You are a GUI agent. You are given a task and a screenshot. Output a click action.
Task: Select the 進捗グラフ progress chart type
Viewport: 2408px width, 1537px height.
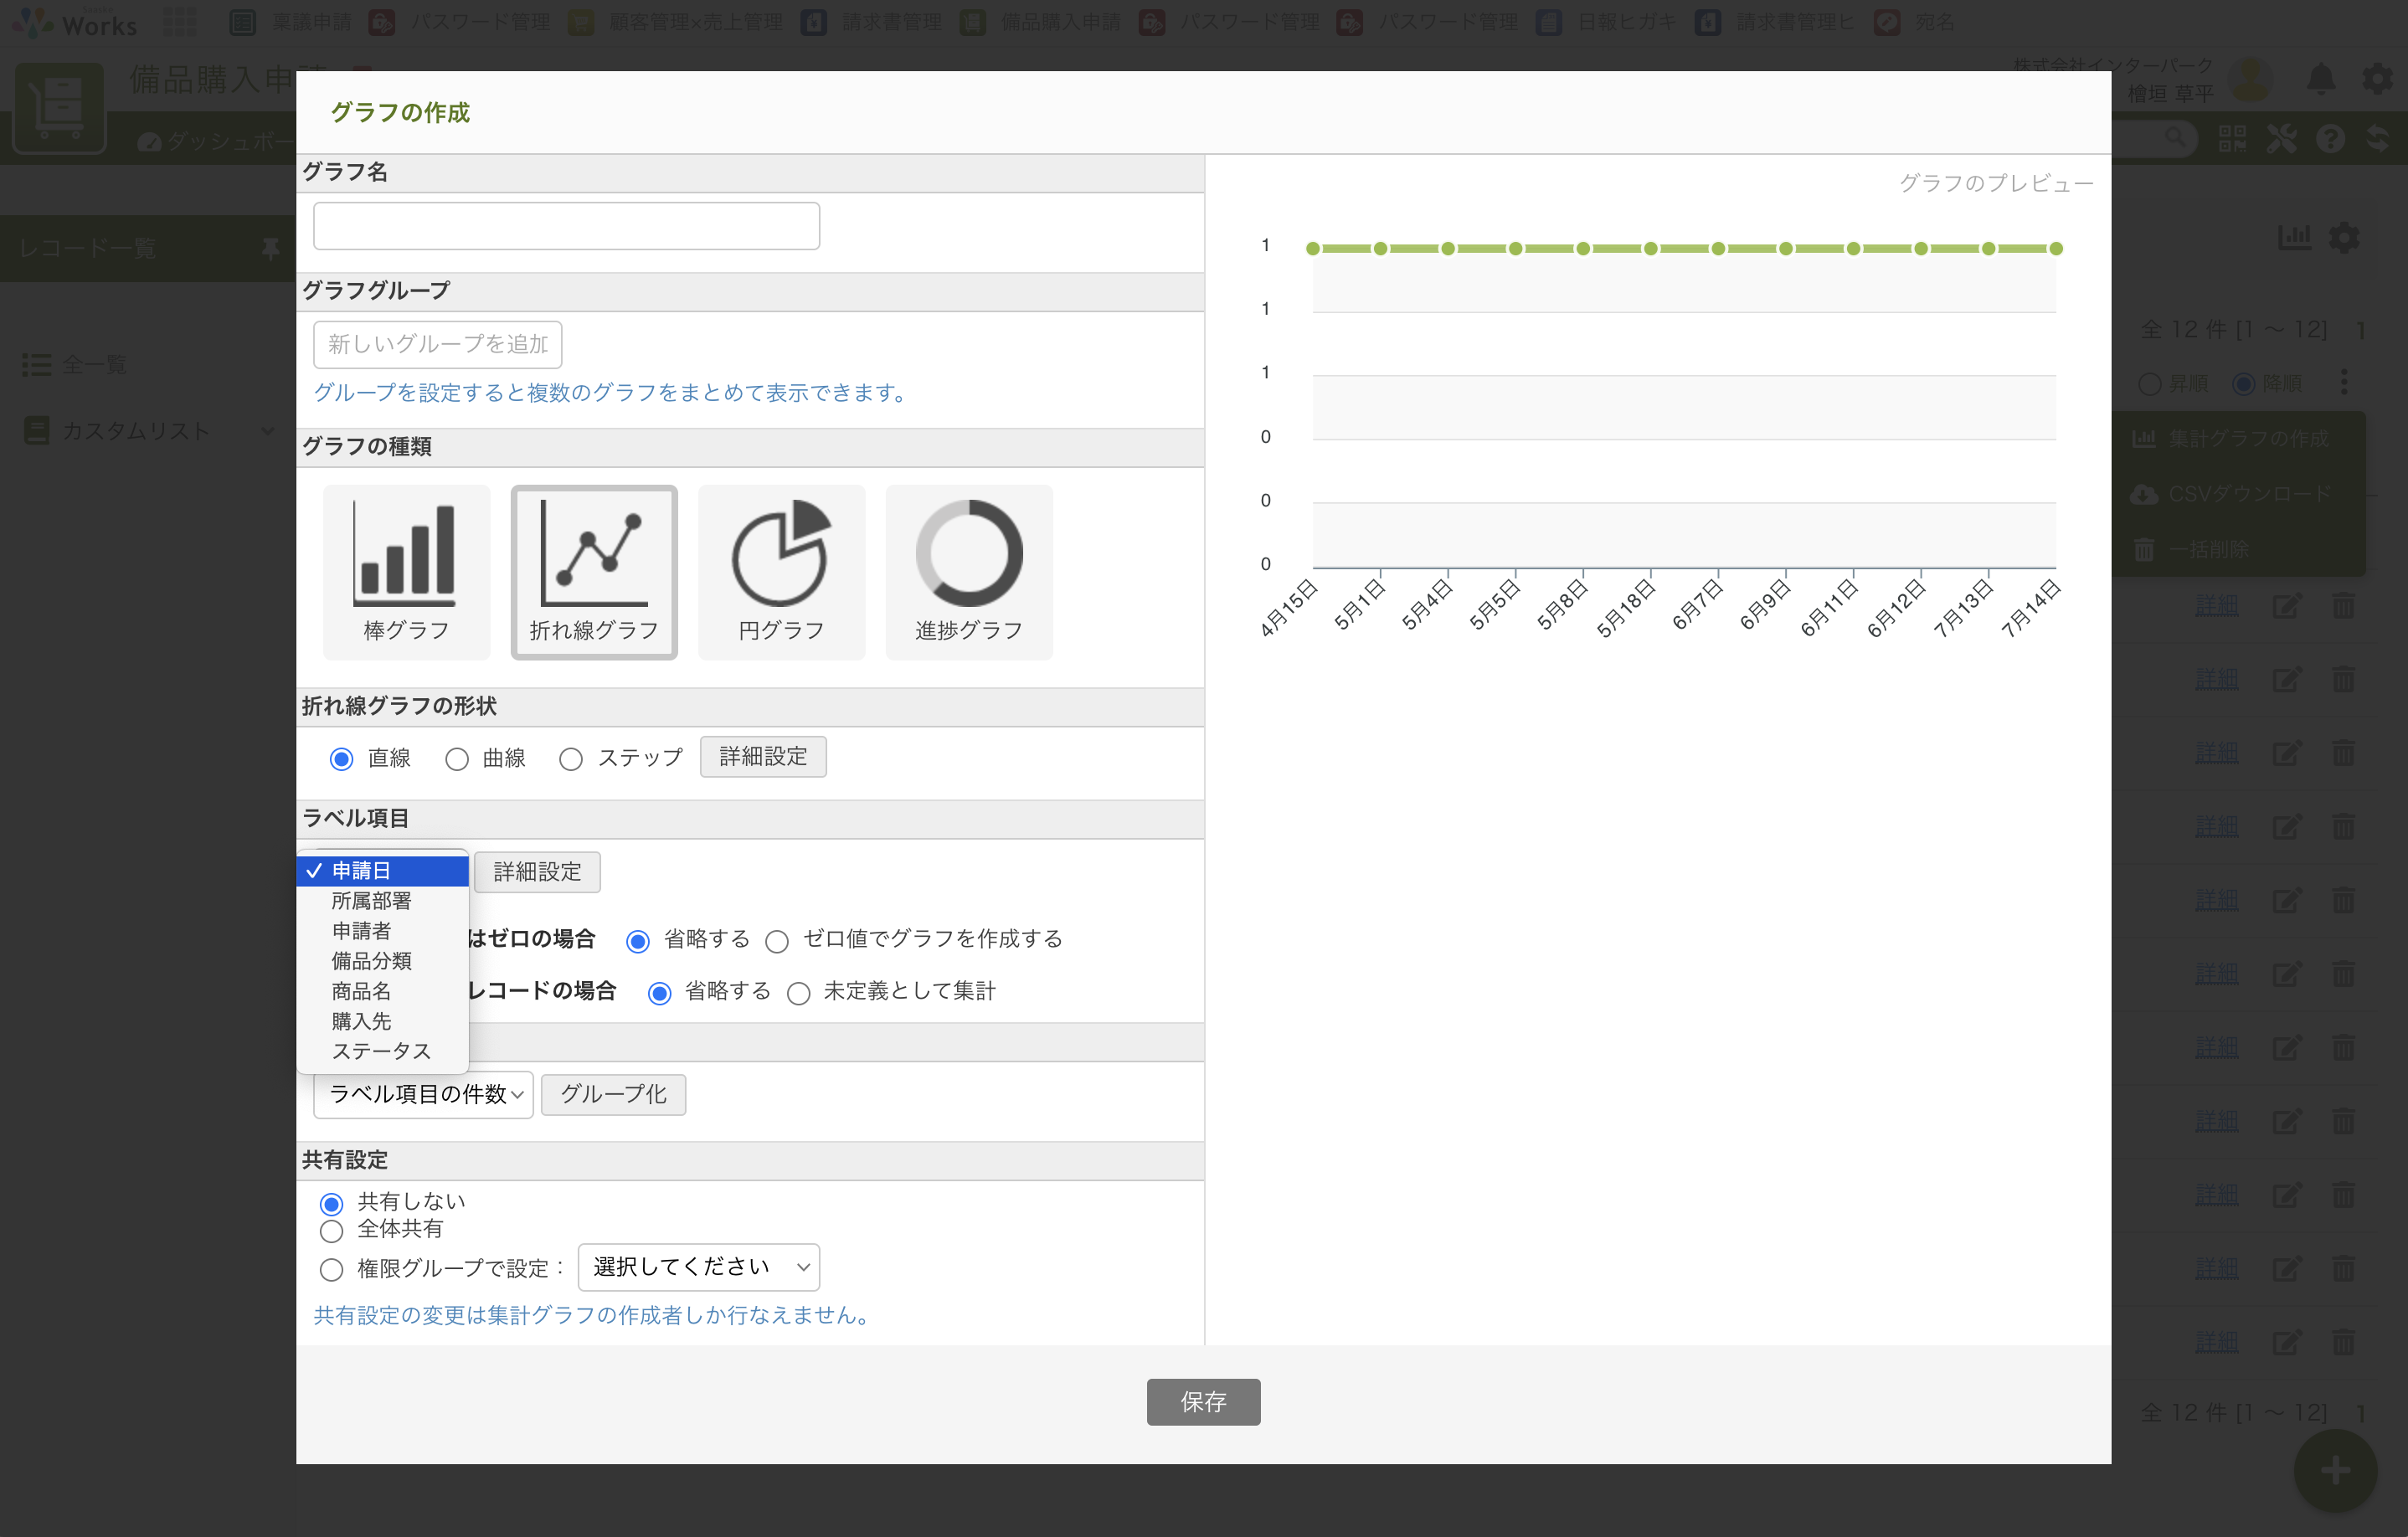click(x=969, y=572)
